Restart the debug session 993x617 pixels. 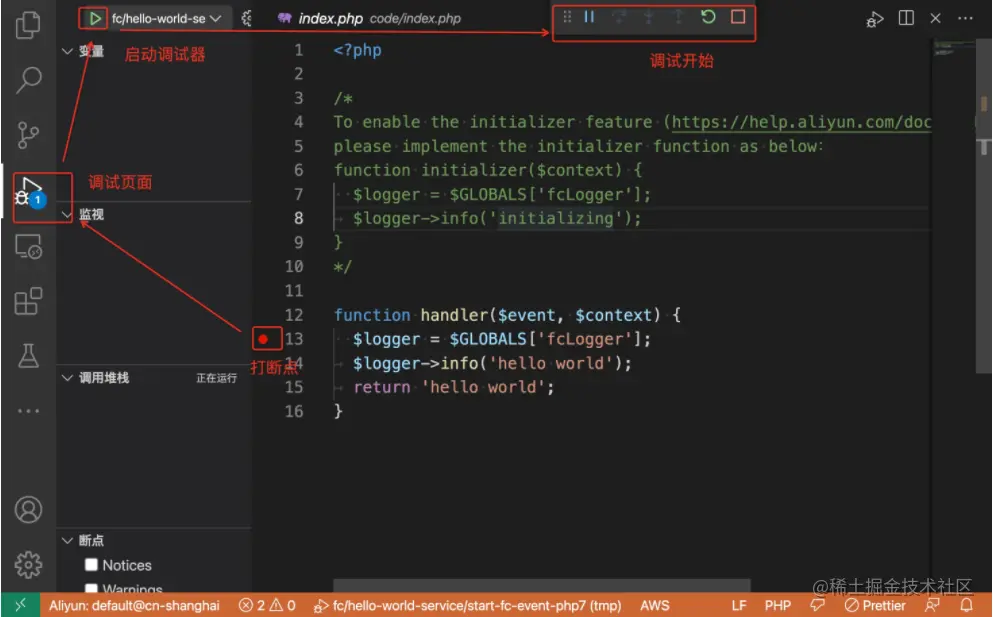(708, 17)
